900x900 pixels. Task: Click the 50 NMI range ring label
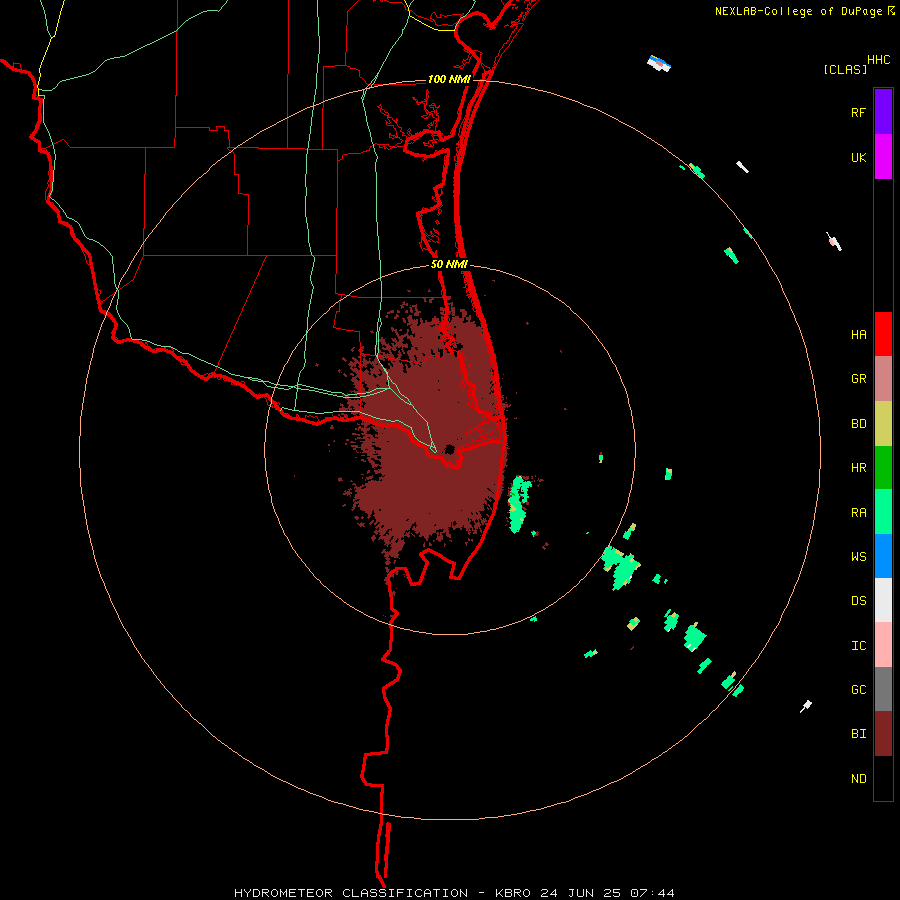[x=449, y=264]
